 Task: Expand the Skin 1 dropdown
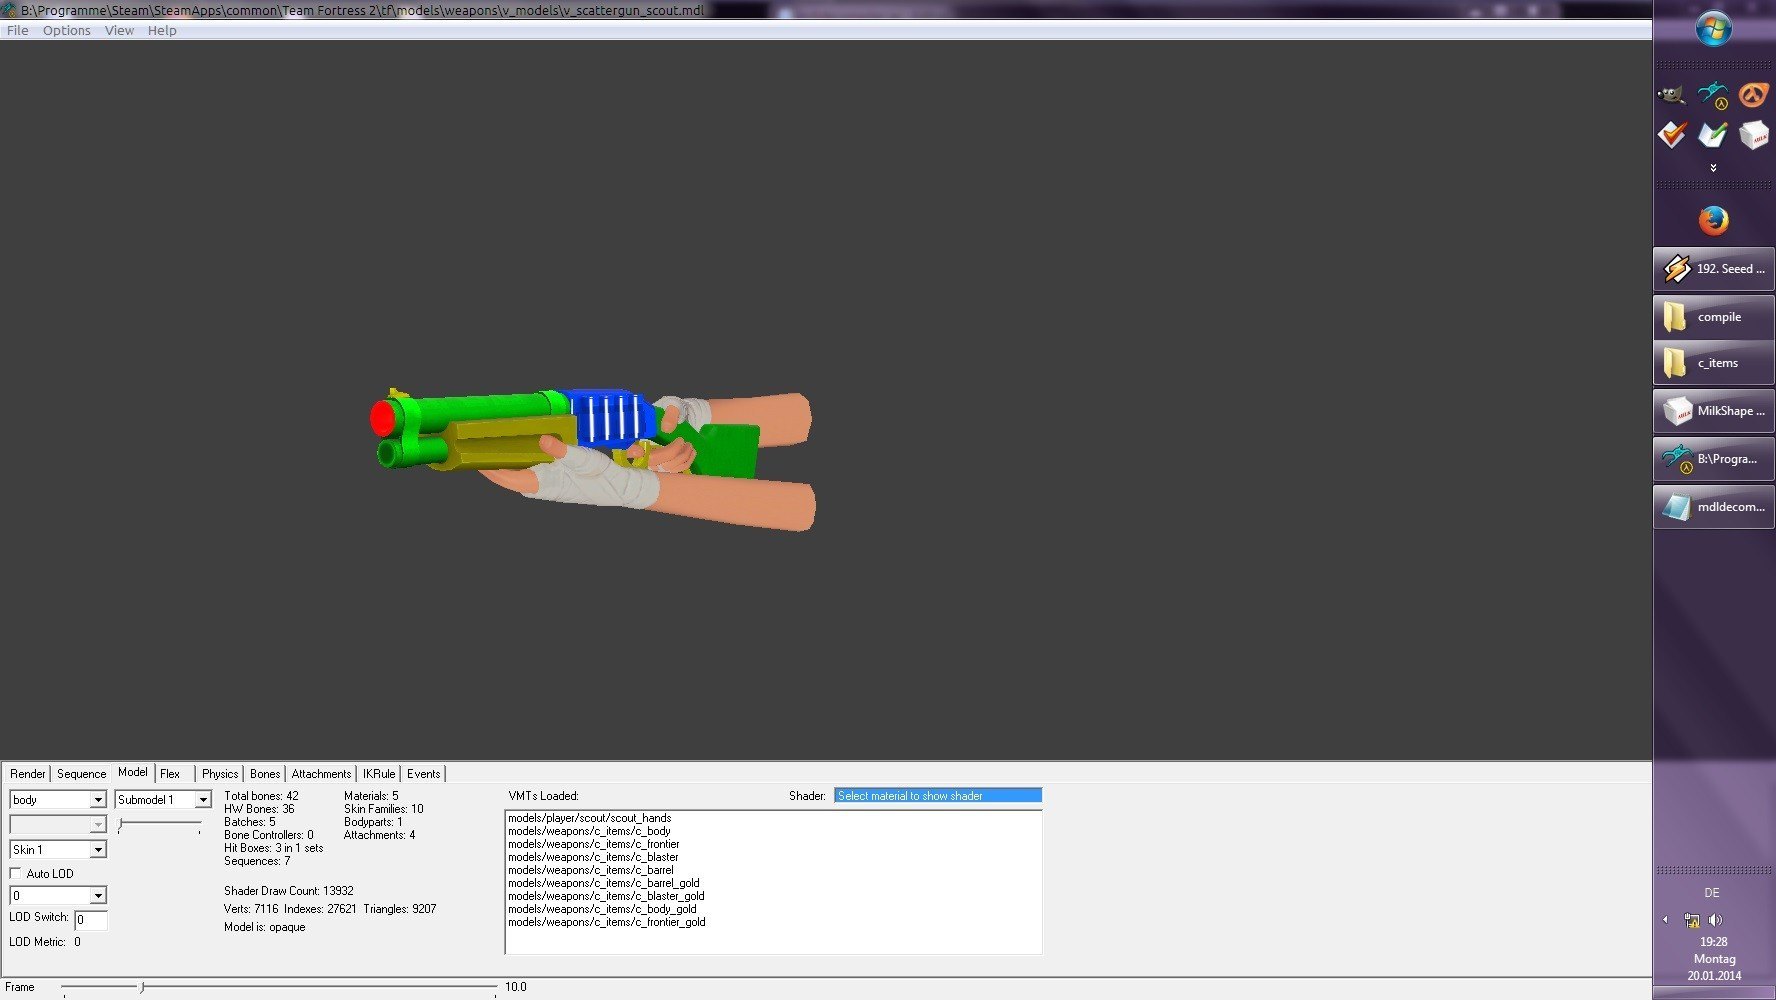point(98,850)
